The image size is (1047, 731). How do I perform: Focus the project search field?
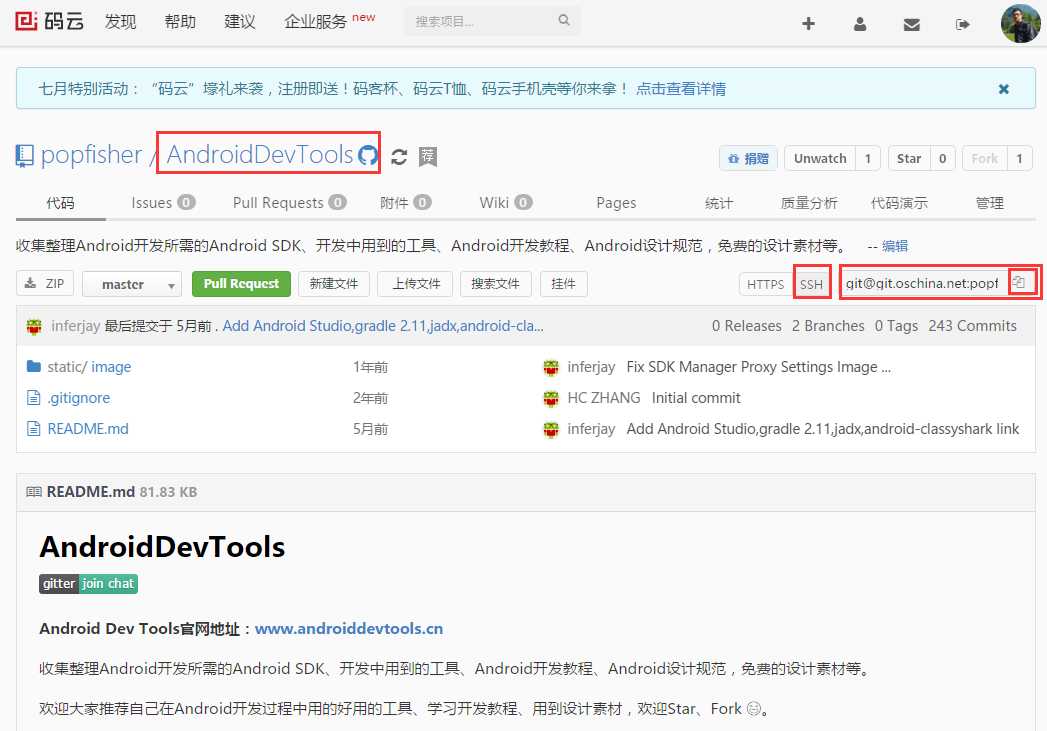491,21
